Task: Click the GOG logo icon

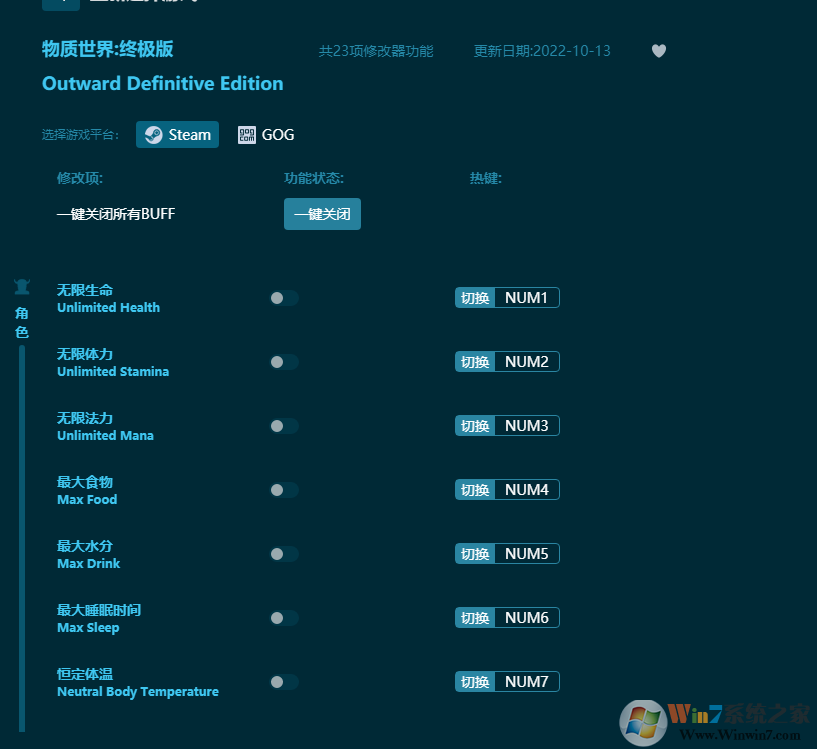Action: click(x=246, y=134)
